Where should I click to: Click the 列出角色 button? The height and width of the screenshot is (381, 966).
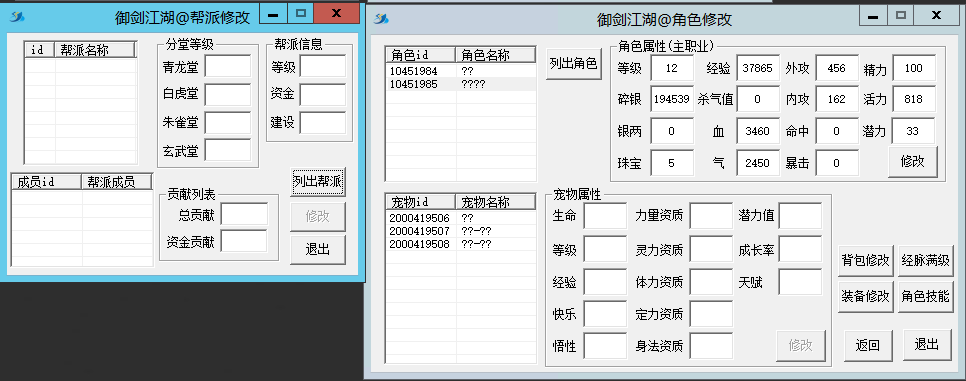click(574, 63)
